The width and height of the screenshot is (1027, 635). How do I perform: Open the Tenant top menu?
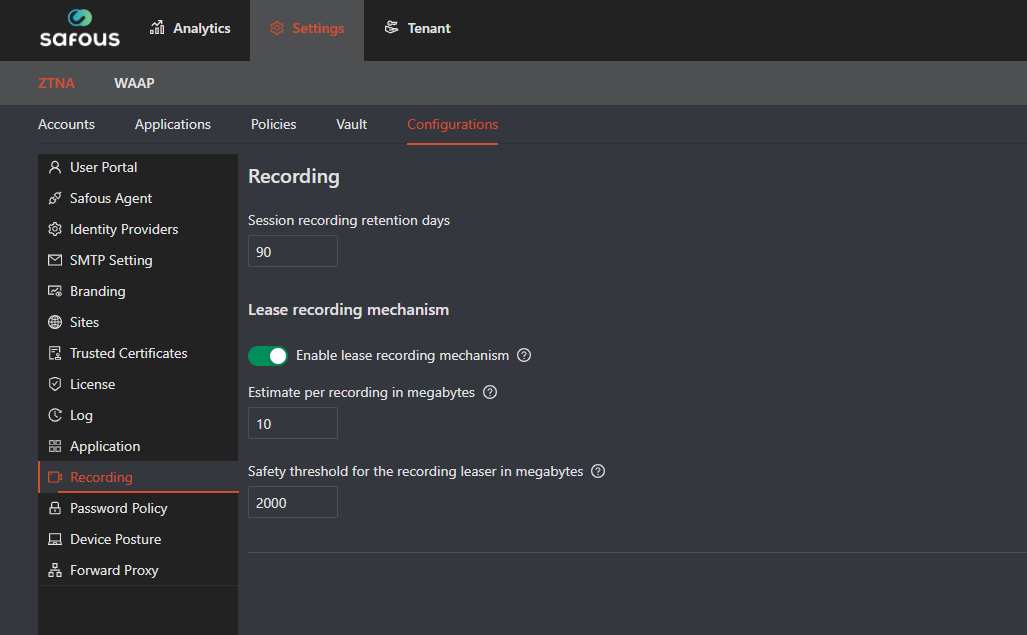(418, 29)
